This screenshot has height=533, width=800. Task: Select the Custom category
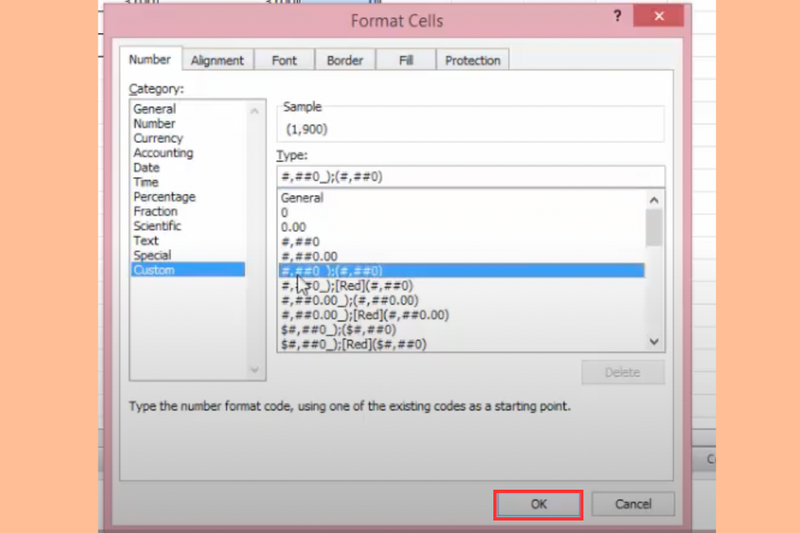coord(188,270)
